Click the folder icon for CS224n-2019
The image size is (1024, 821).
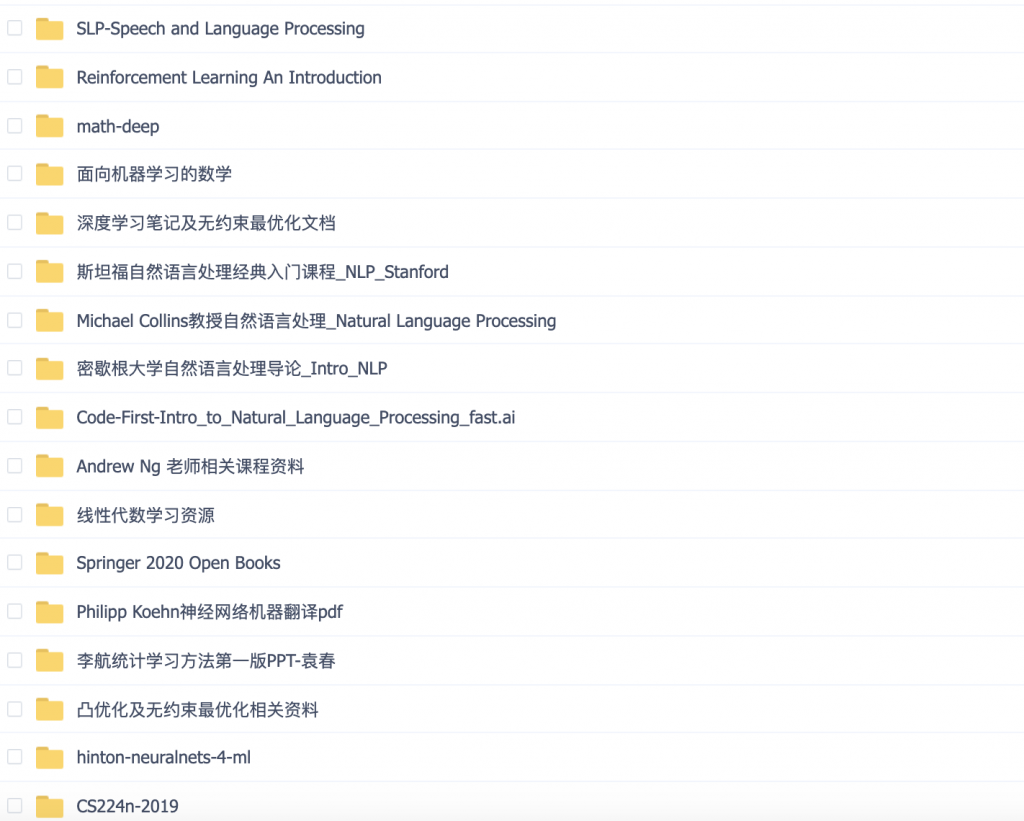[49, 806]
